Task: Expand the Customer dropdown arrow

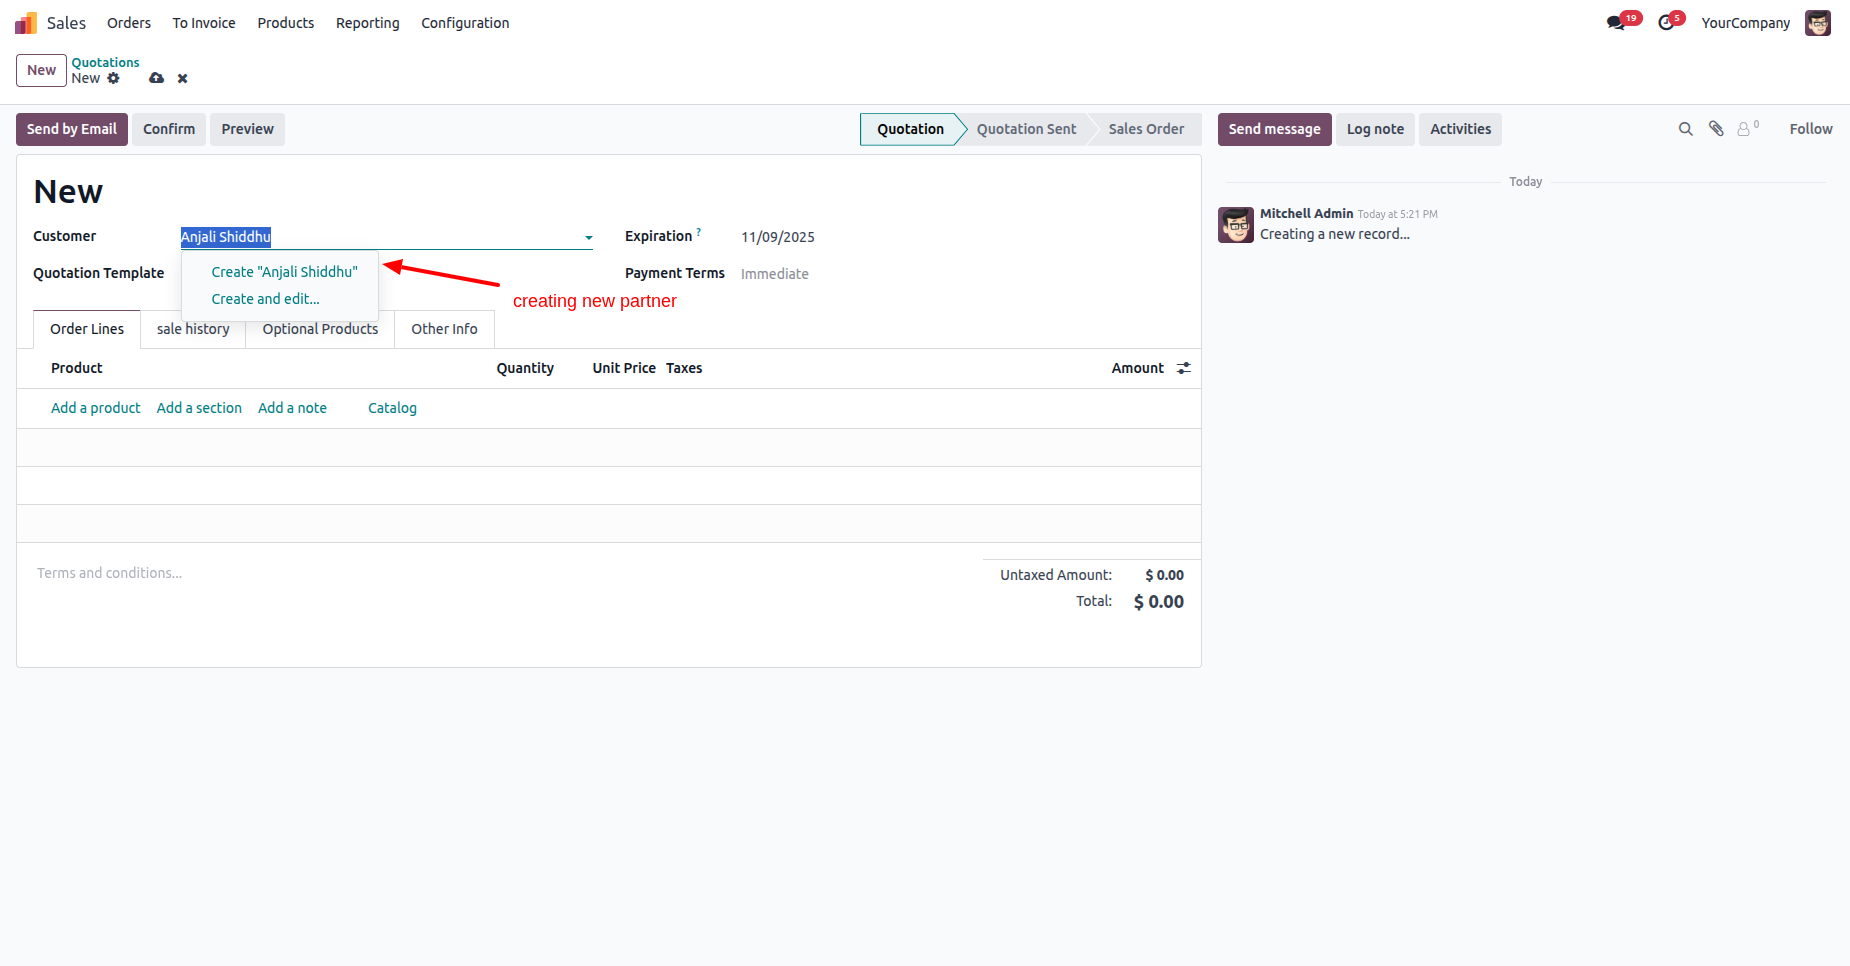Action: tap(589, 237)
